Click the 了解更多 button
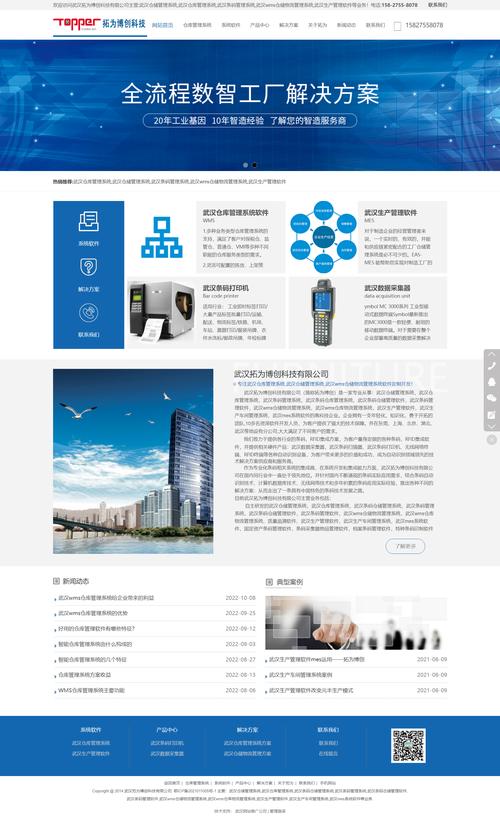The image size is (500, 816). (x=405, y=546)
